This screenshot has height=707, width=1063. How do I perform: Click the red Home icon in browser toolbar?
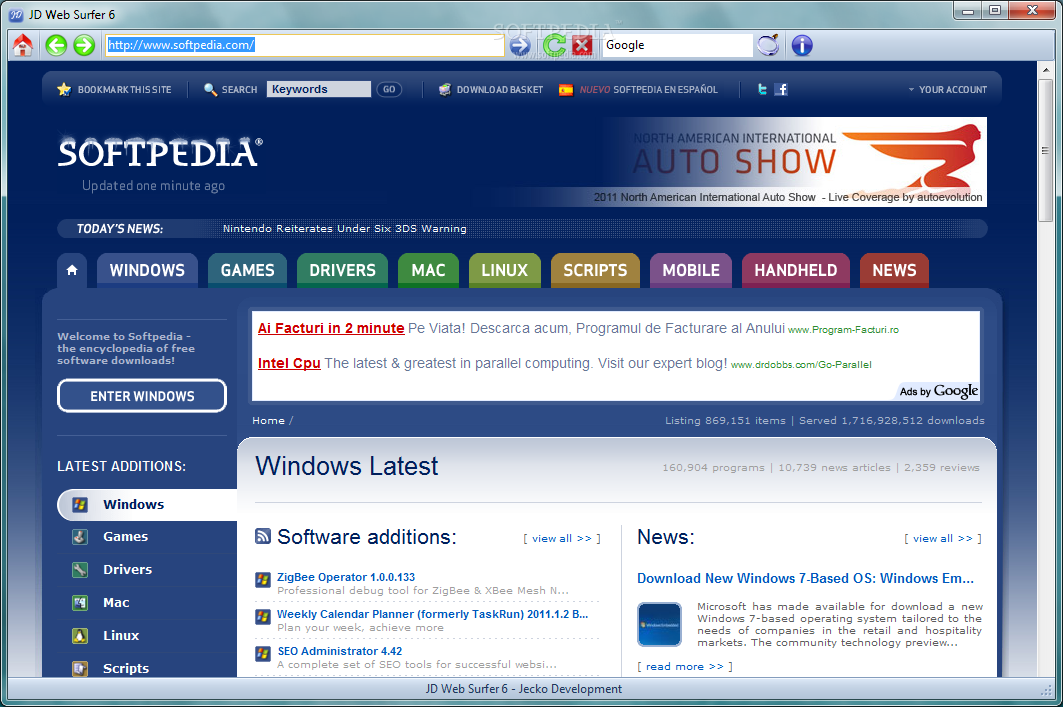click(23, 45)
